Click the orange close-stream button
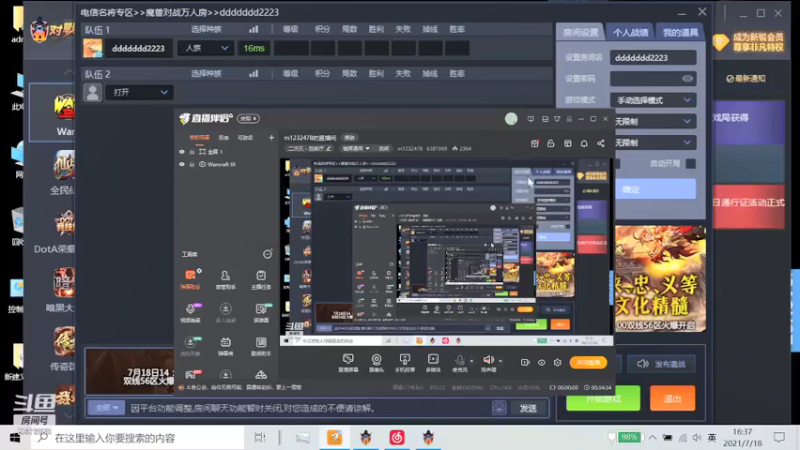The height and width of the screenshot is (450, 800). tap(588, 362)
